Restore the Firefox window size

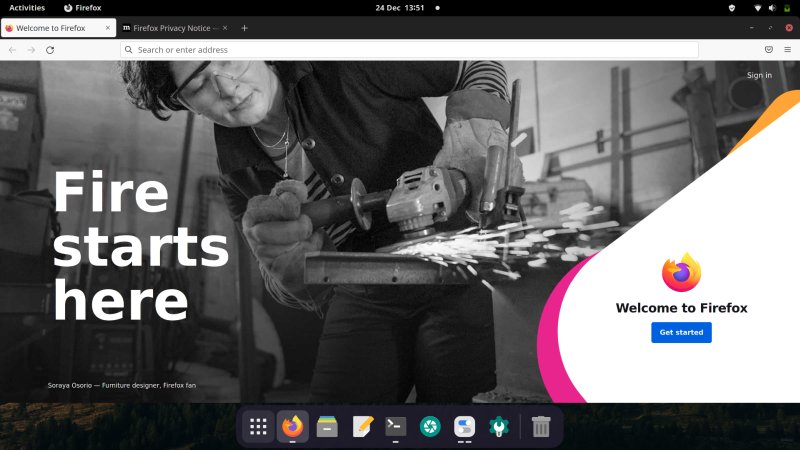tap(770, 28)
